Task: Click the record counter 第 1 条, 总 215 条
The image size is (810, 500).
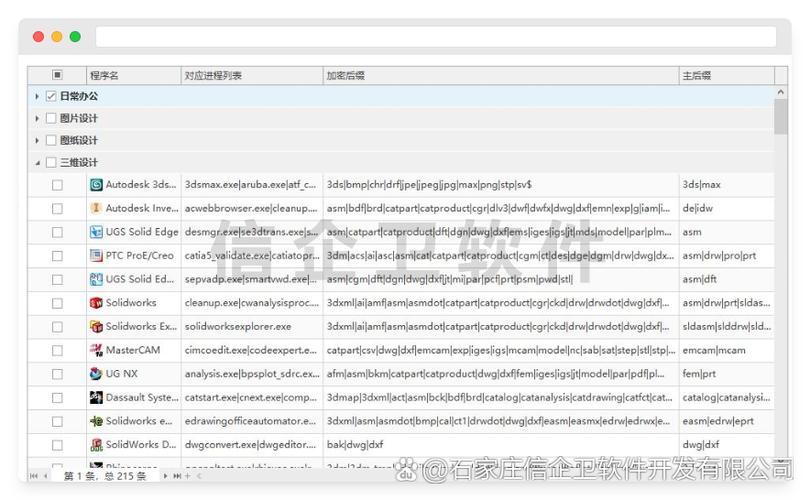Action: (x=105, y=476)
